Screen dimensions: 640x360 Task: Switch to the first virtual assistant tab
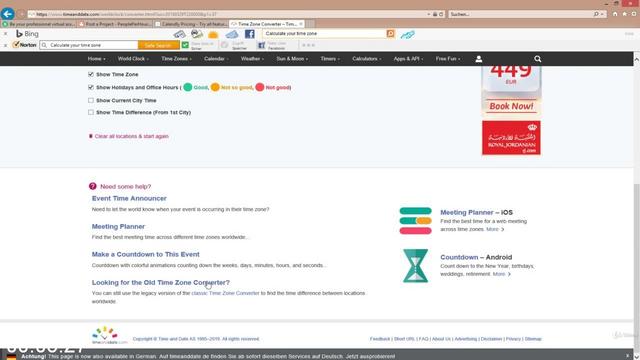point(39,24)
